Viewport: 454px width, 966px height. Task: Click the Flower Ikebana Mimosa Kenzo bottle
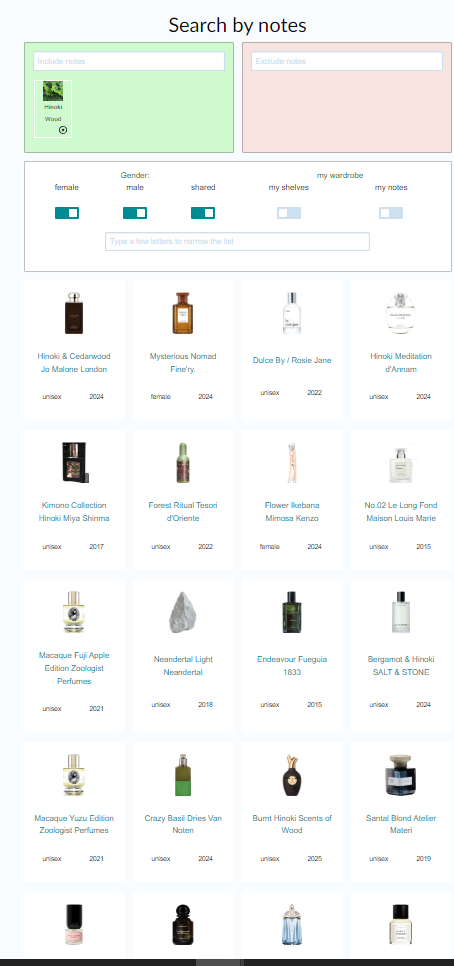tap(292, 463)
